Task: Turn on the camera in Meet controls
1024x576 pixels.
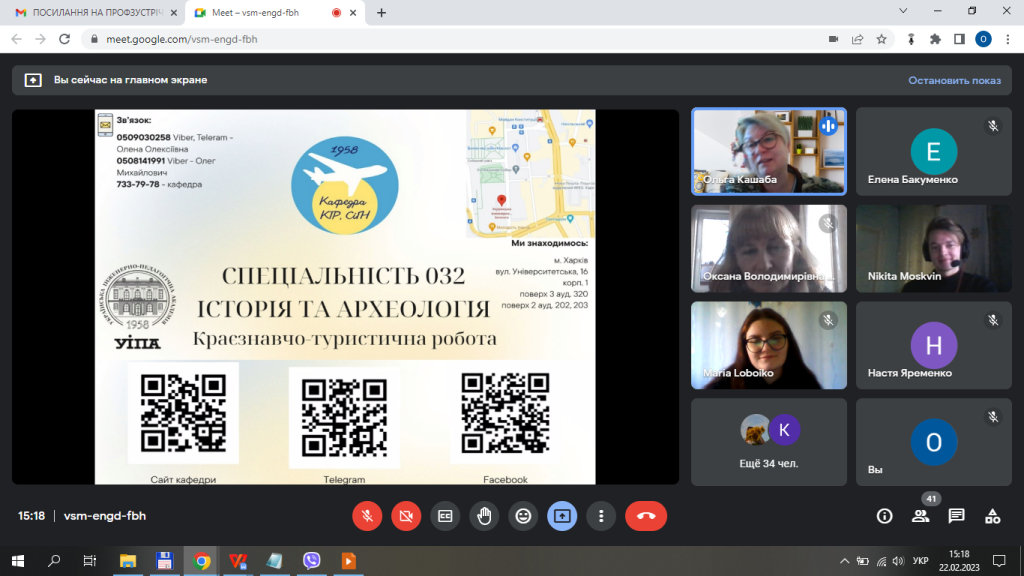Action: pos(406,516)
